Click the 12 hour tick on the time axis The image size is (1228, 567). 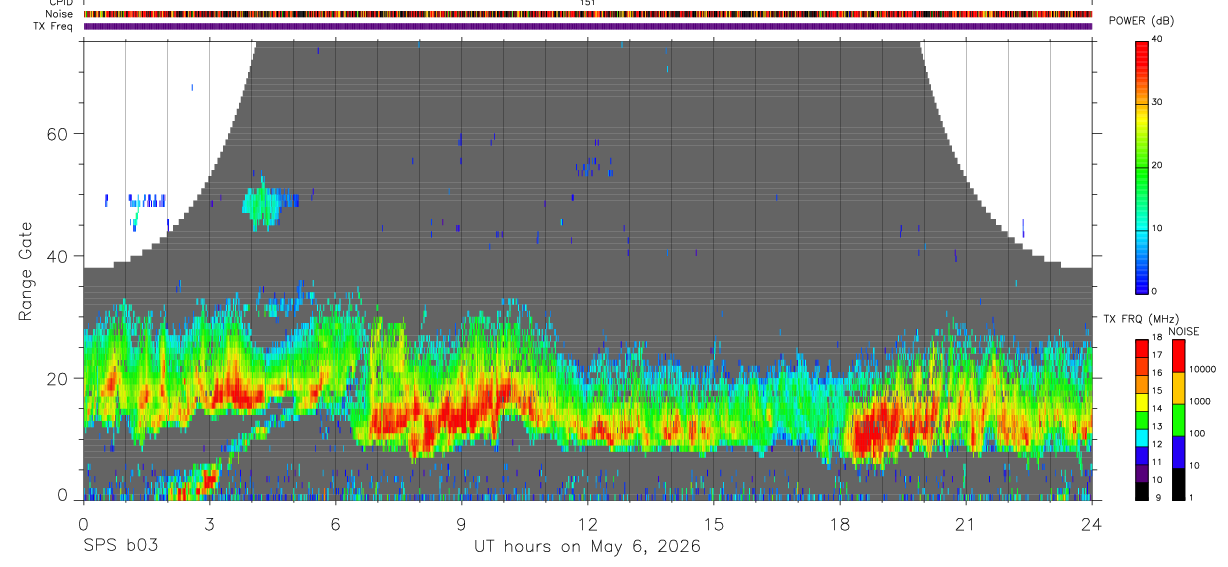tap(588, 522)
